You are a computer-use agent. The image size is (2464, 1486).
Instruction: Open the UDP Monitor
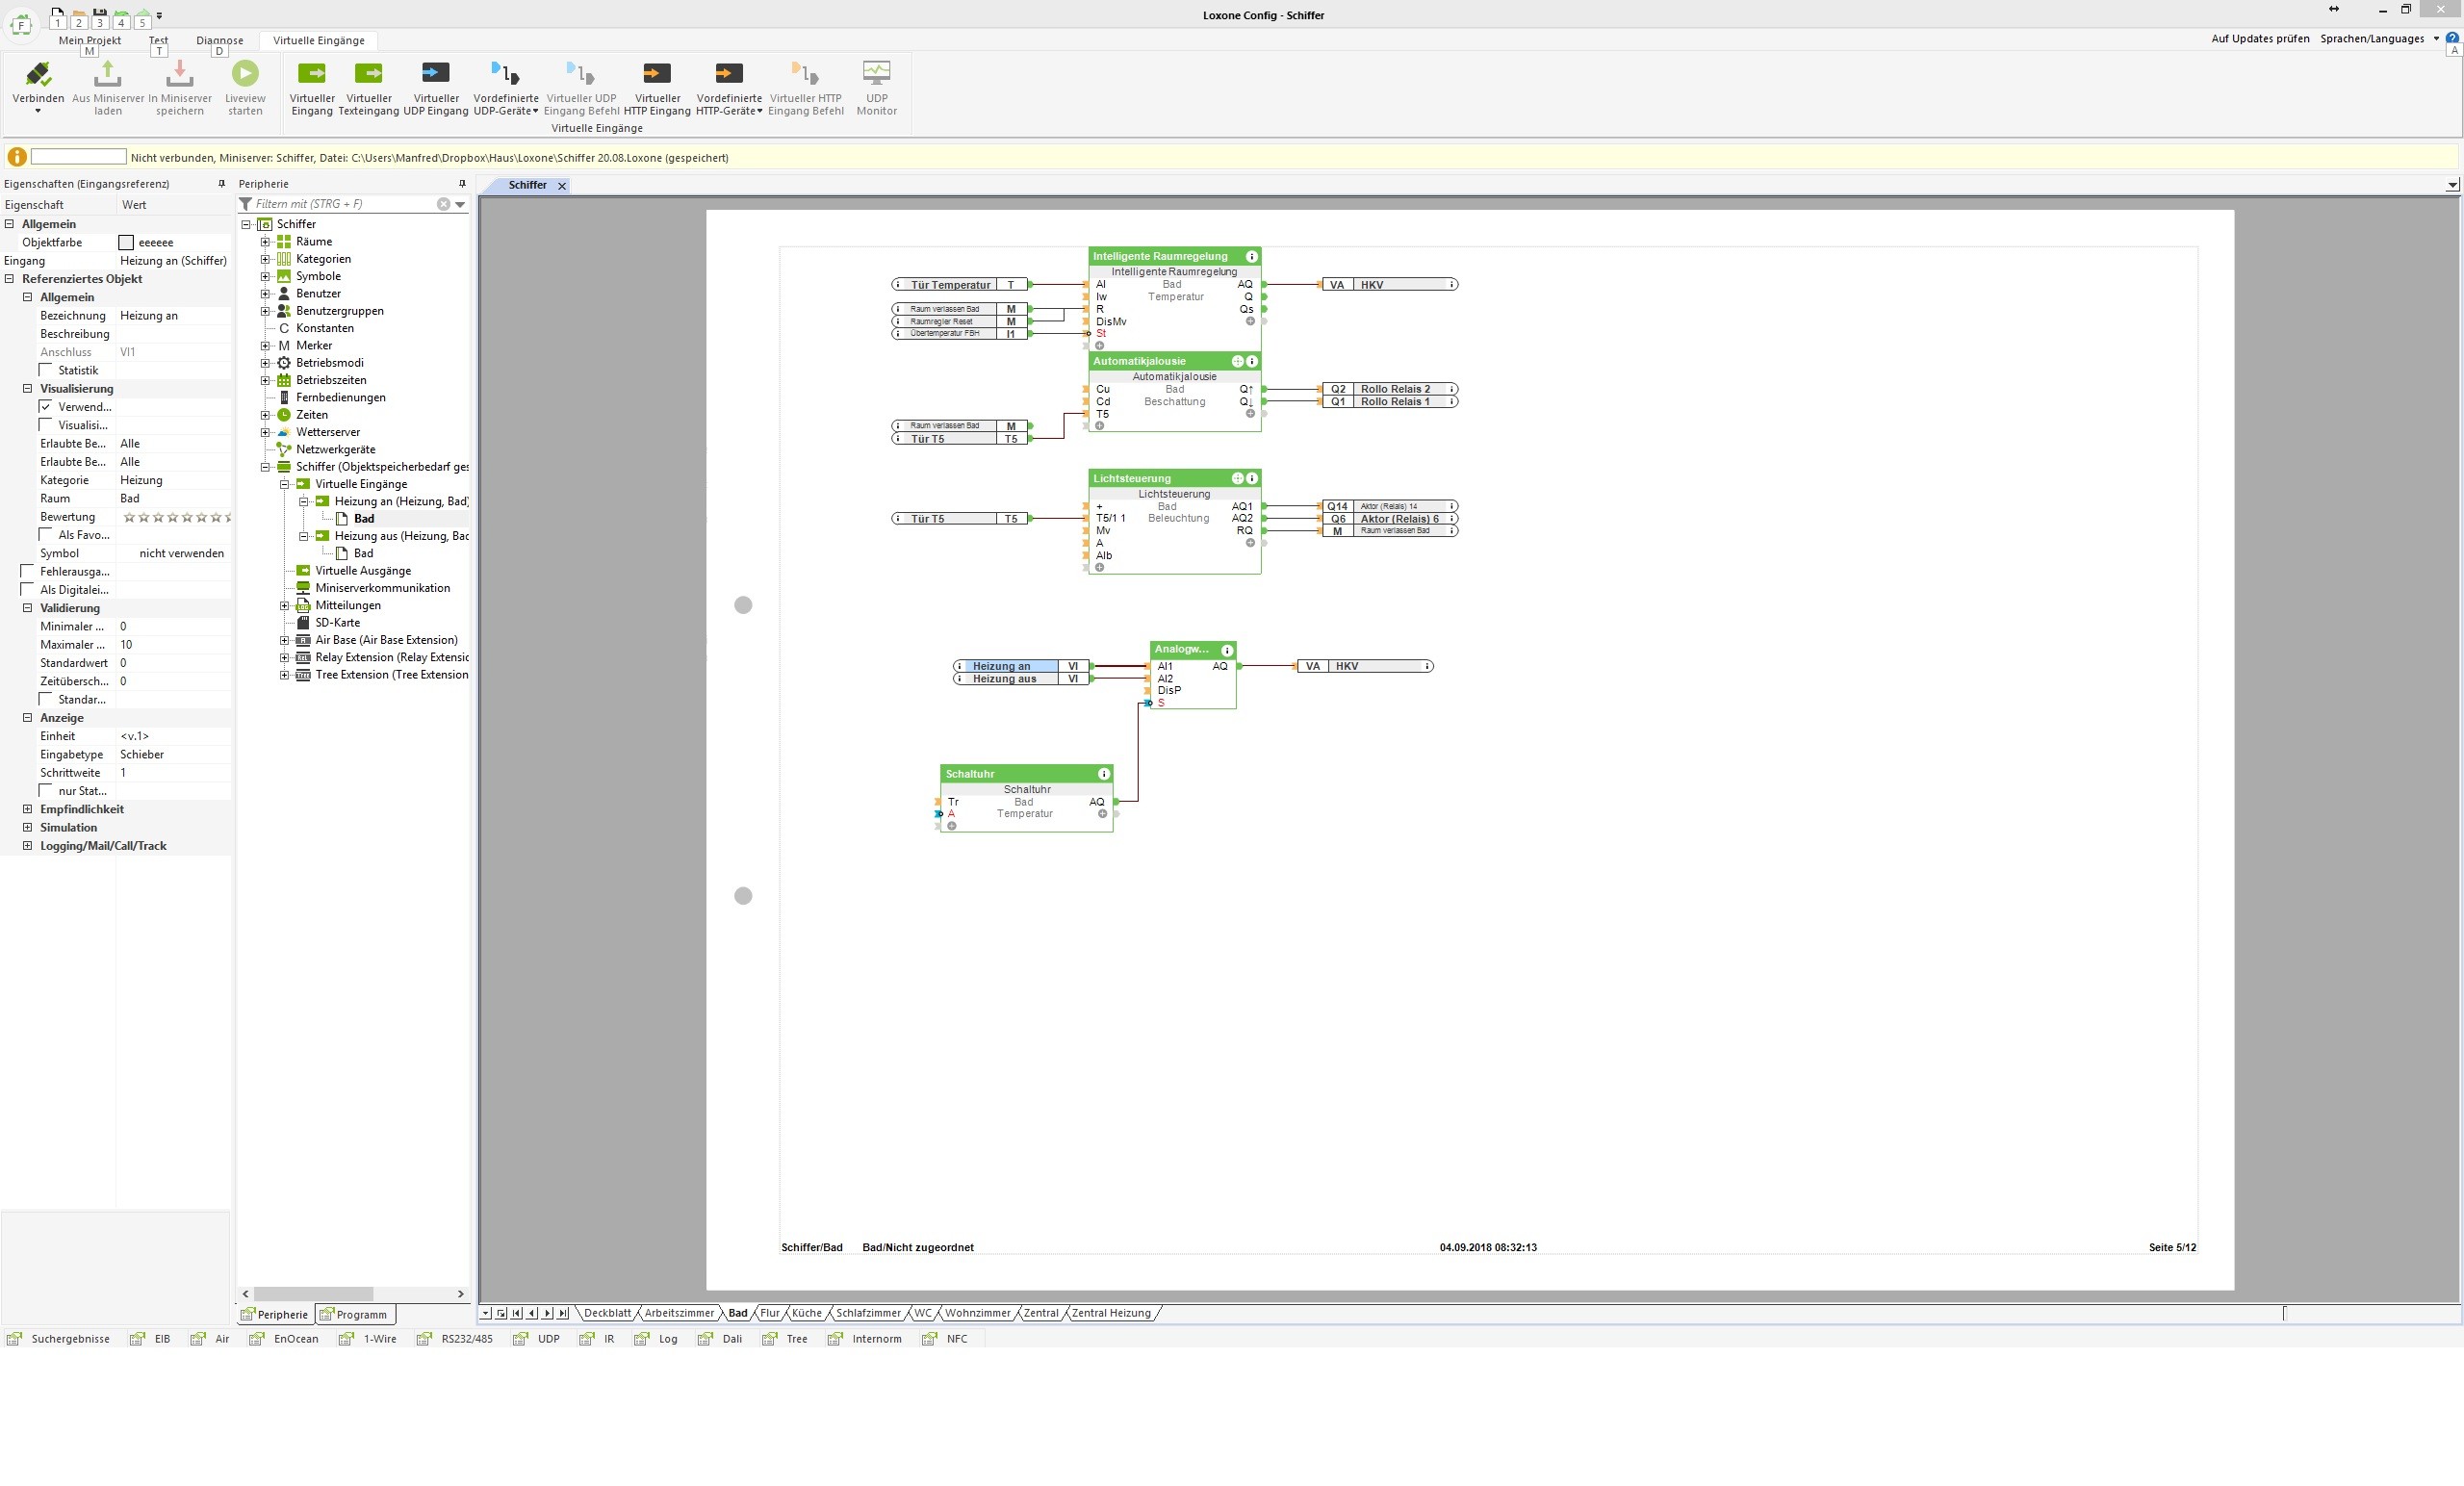876,74
